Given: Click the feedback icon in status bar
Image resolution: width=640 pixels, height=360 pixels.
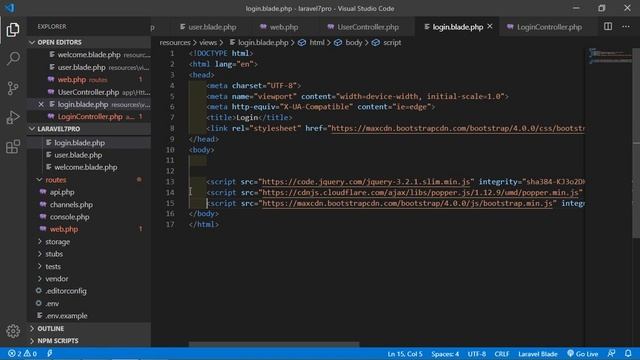Looking at the screenshot, I should tap(611, 353).
